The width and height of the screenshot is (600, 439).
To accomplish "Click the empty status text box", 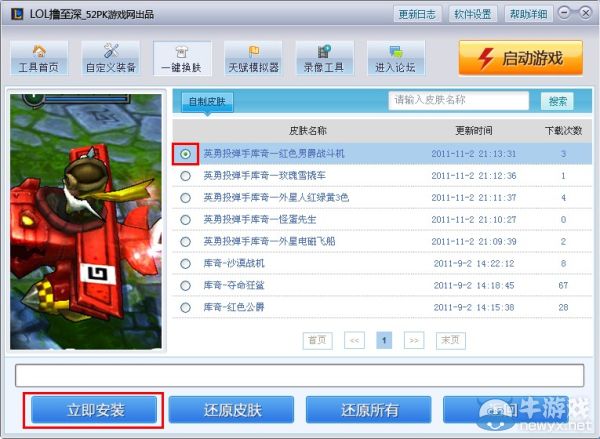I will click(300, 375).
